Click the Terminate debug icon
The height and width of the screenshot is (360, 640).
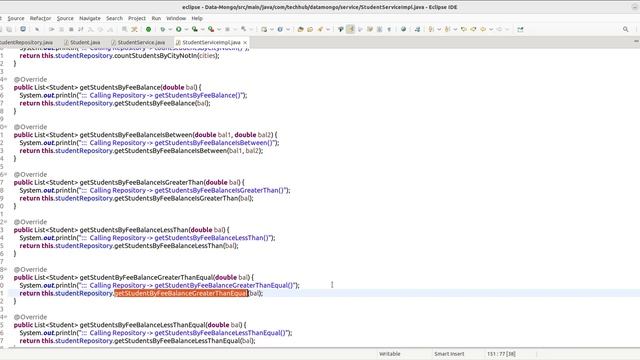71,29
